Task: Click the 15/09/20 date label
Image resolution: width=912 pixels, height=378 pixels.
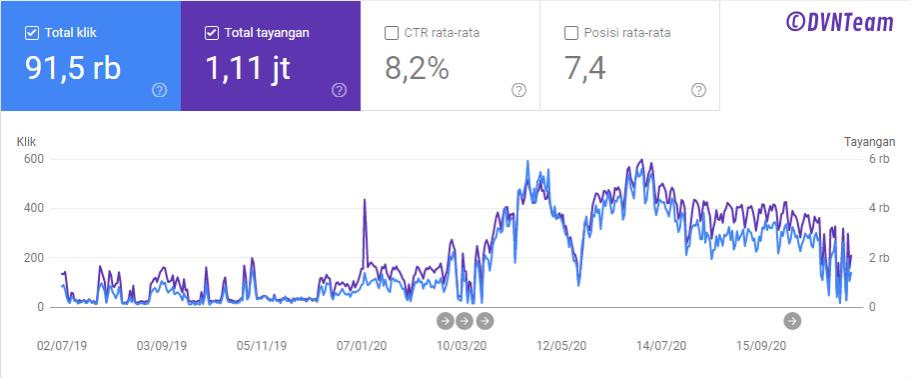Action: coord(761,345)
